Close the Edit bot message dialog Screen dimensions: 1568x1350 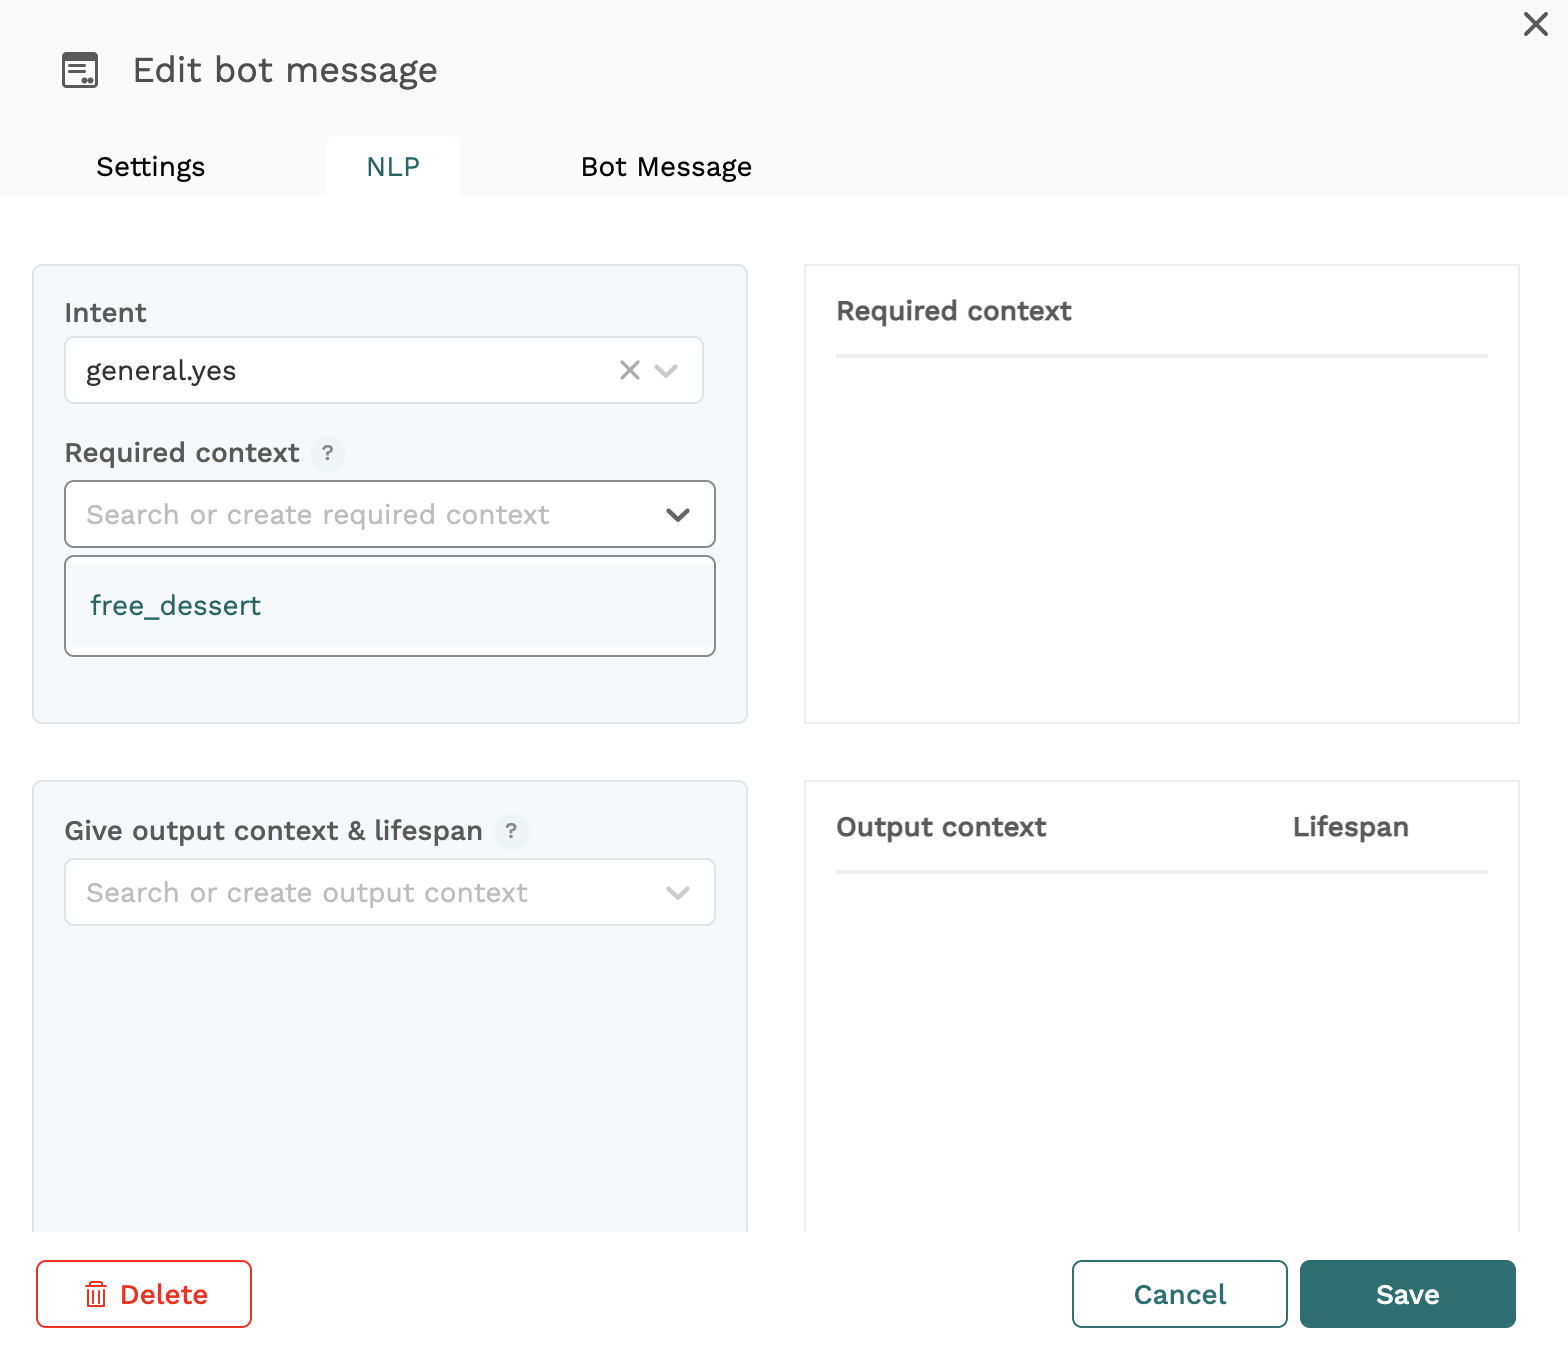pyautogui.click(x=1535, y=24)
